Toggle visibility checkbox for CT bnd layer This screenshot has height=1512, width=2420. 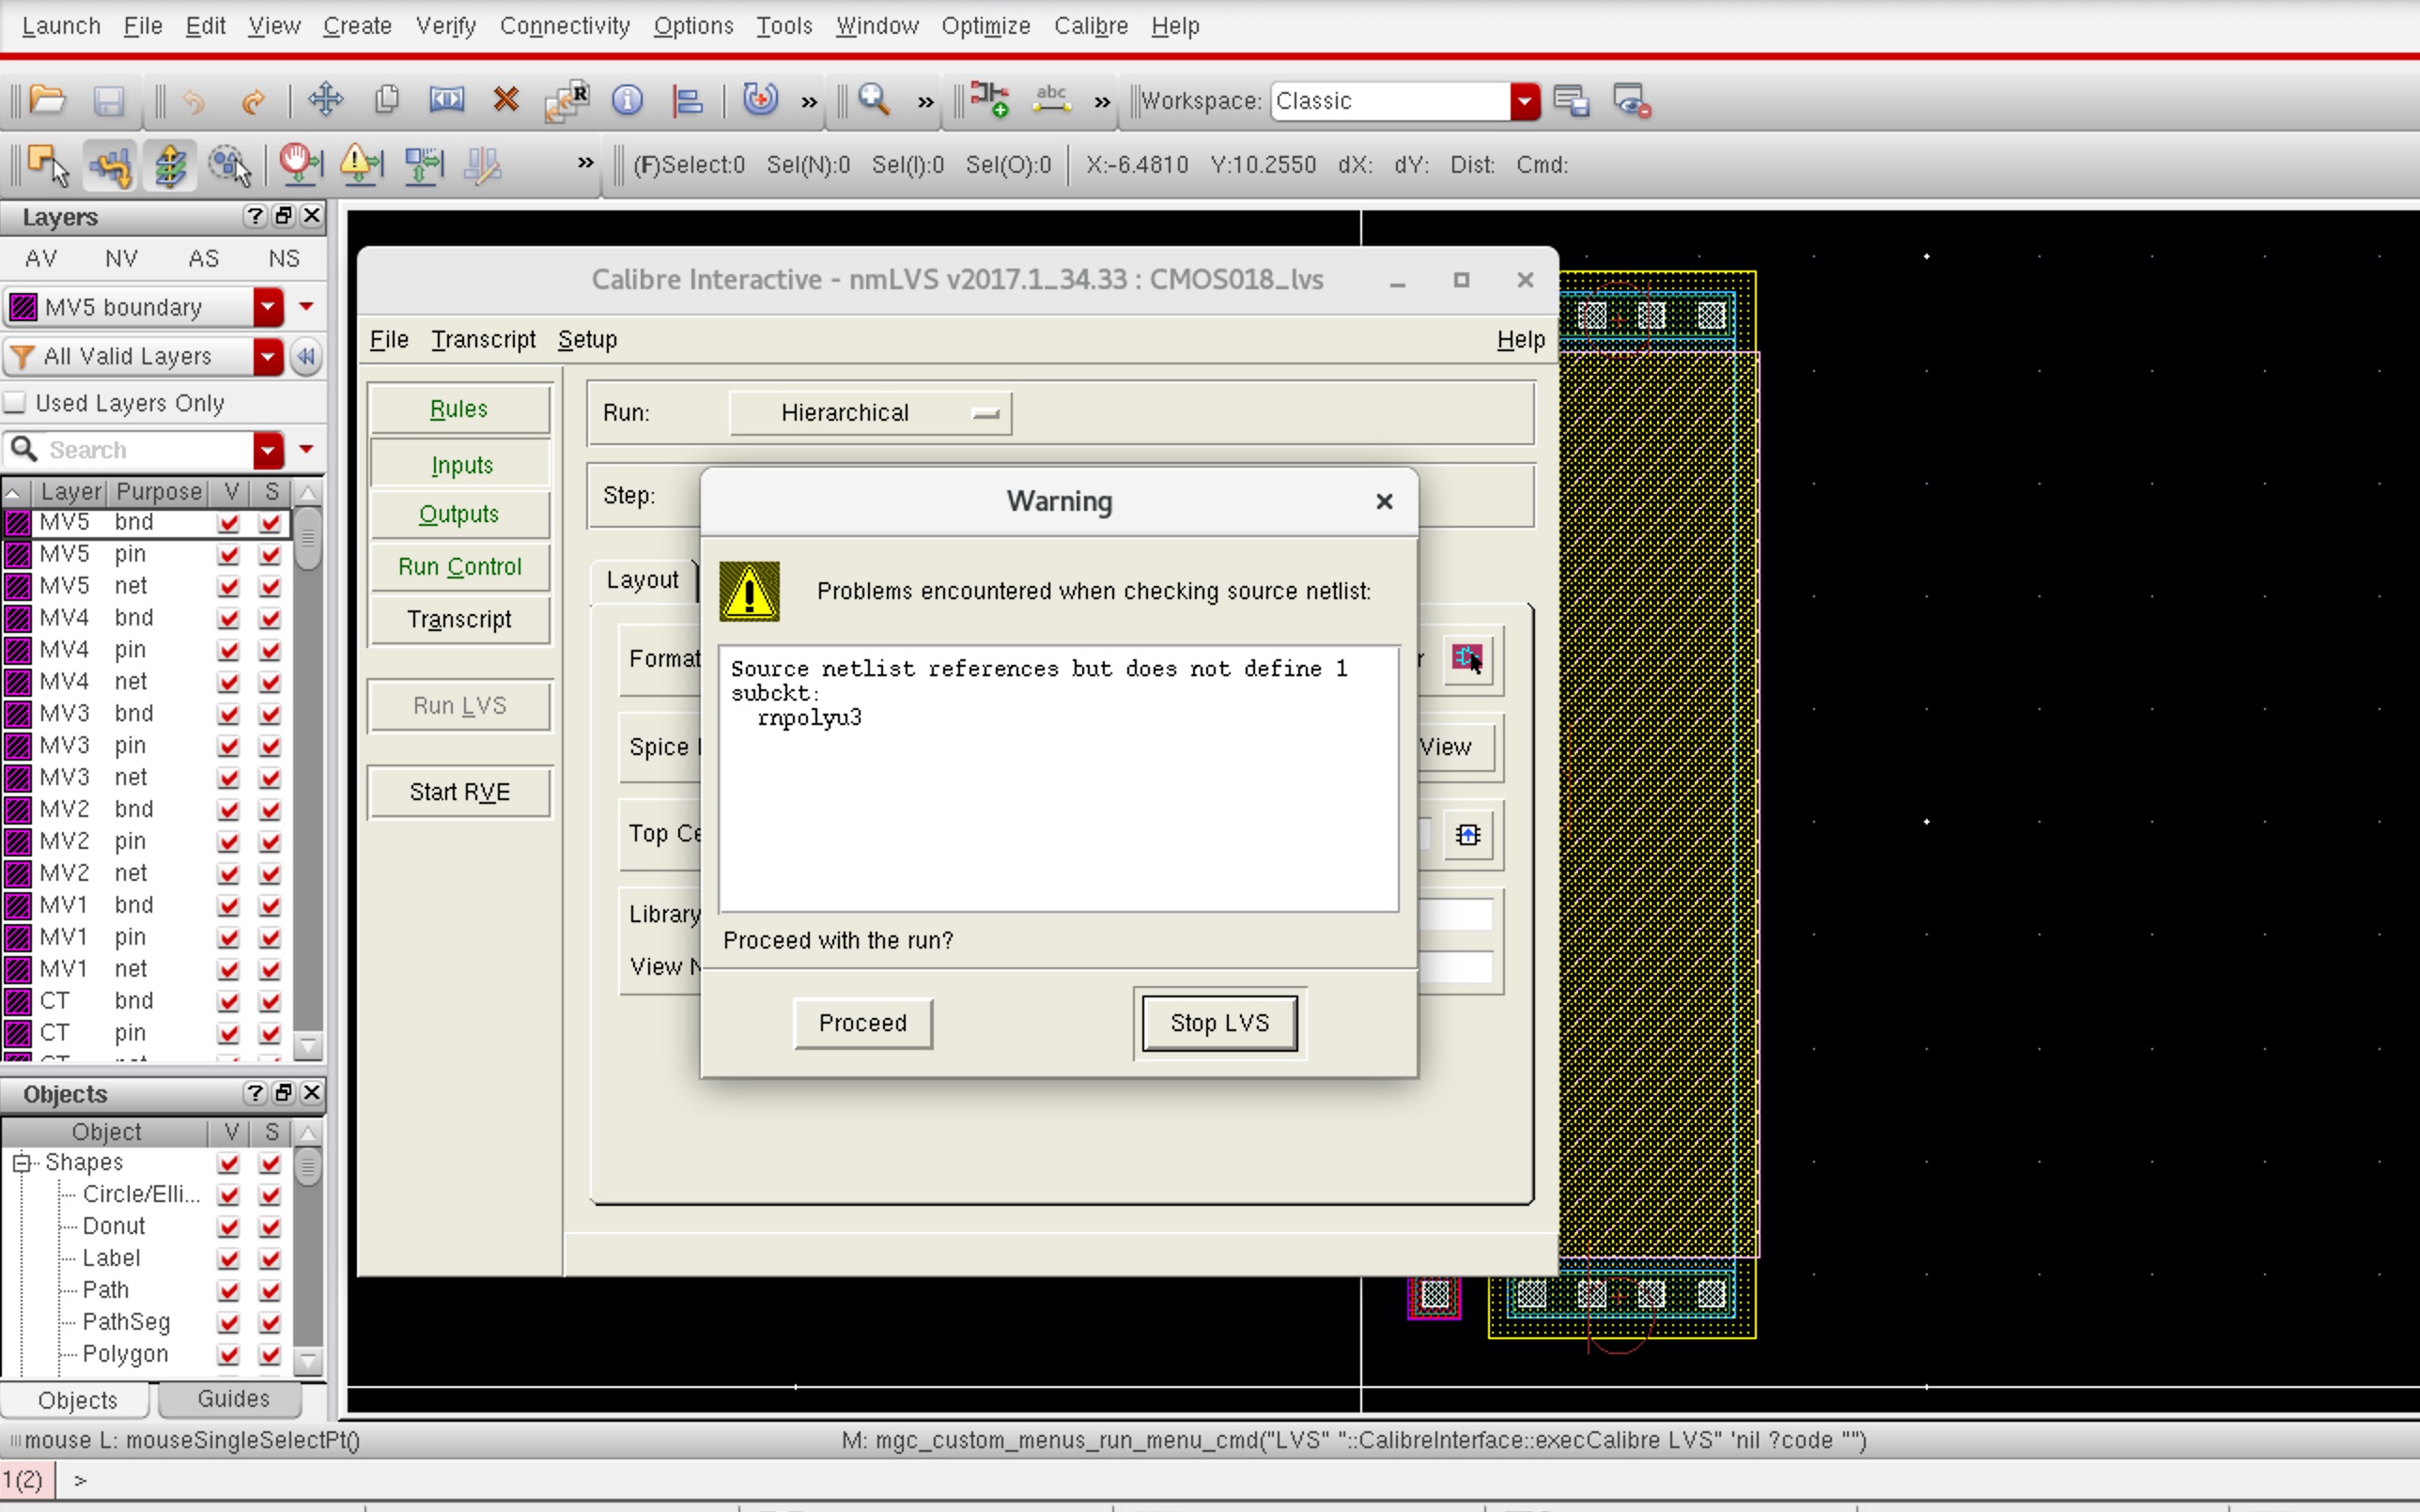click(229, 1002)
